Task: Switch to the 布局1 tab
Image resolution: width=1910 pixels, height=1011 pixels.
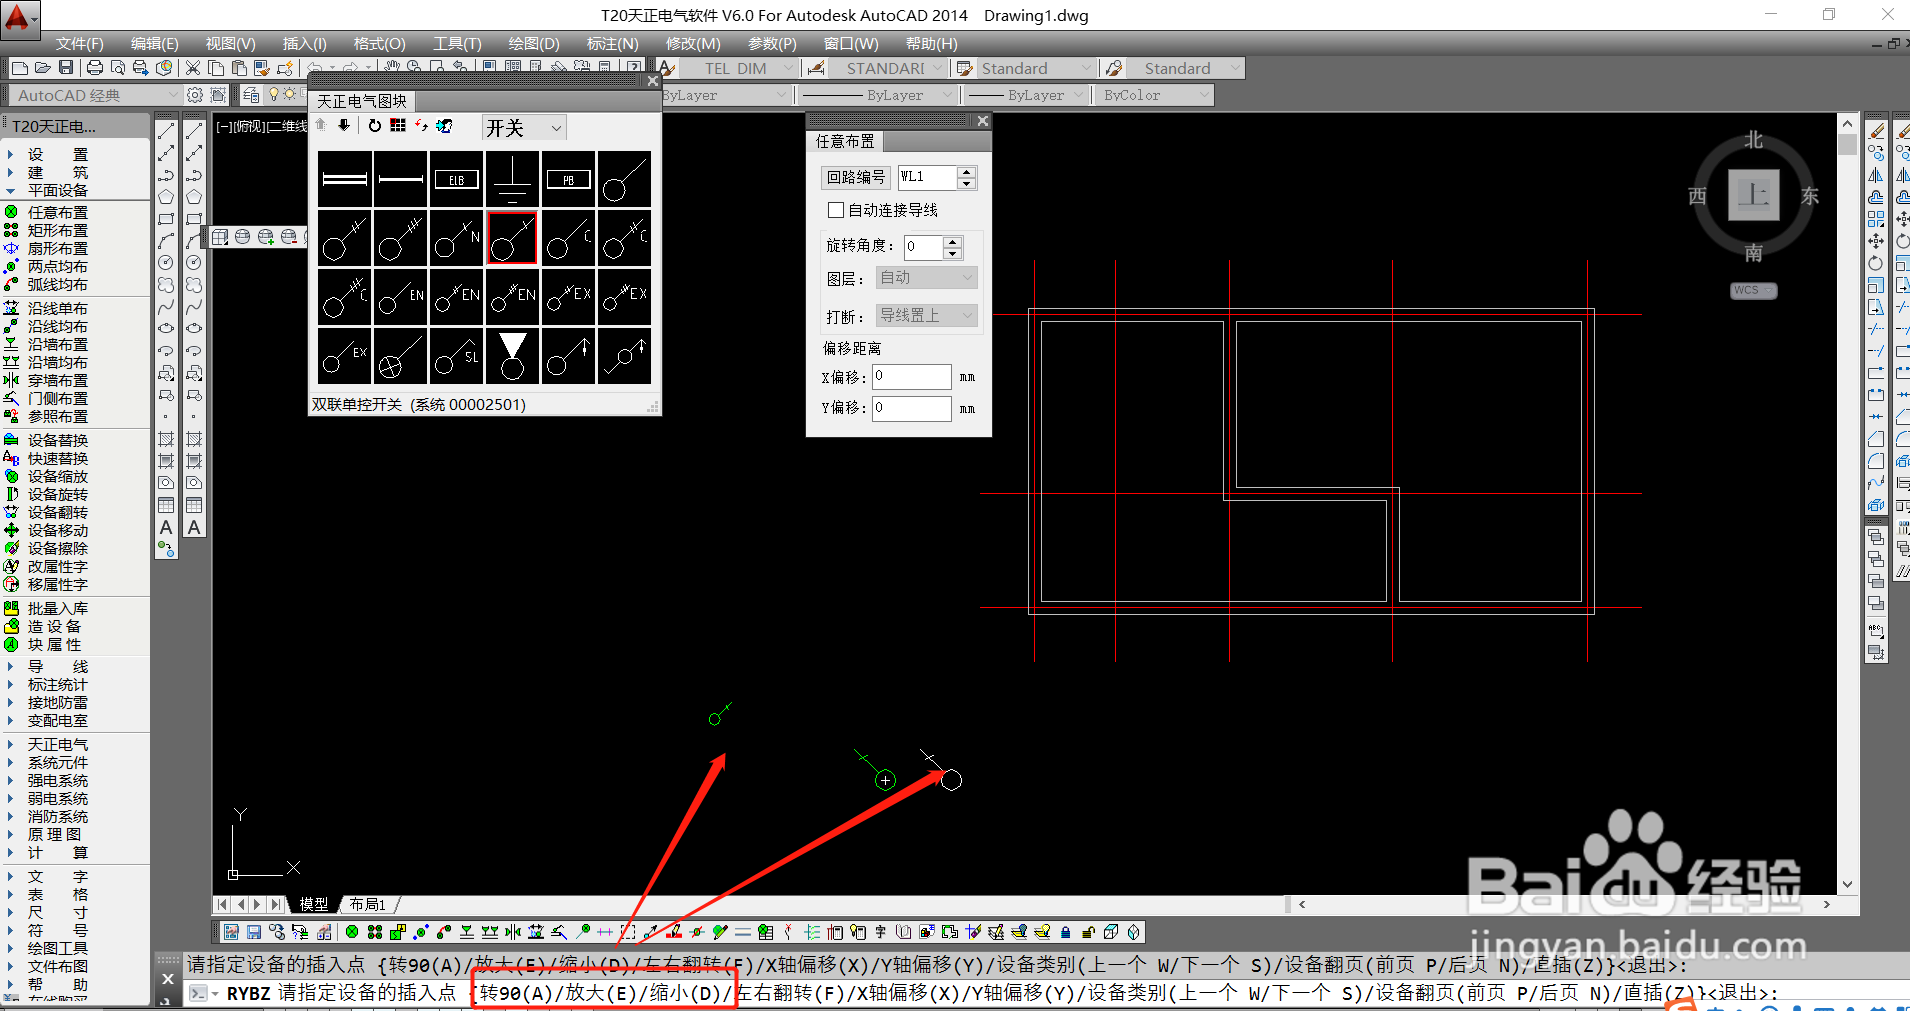Action: click(367, 904)
